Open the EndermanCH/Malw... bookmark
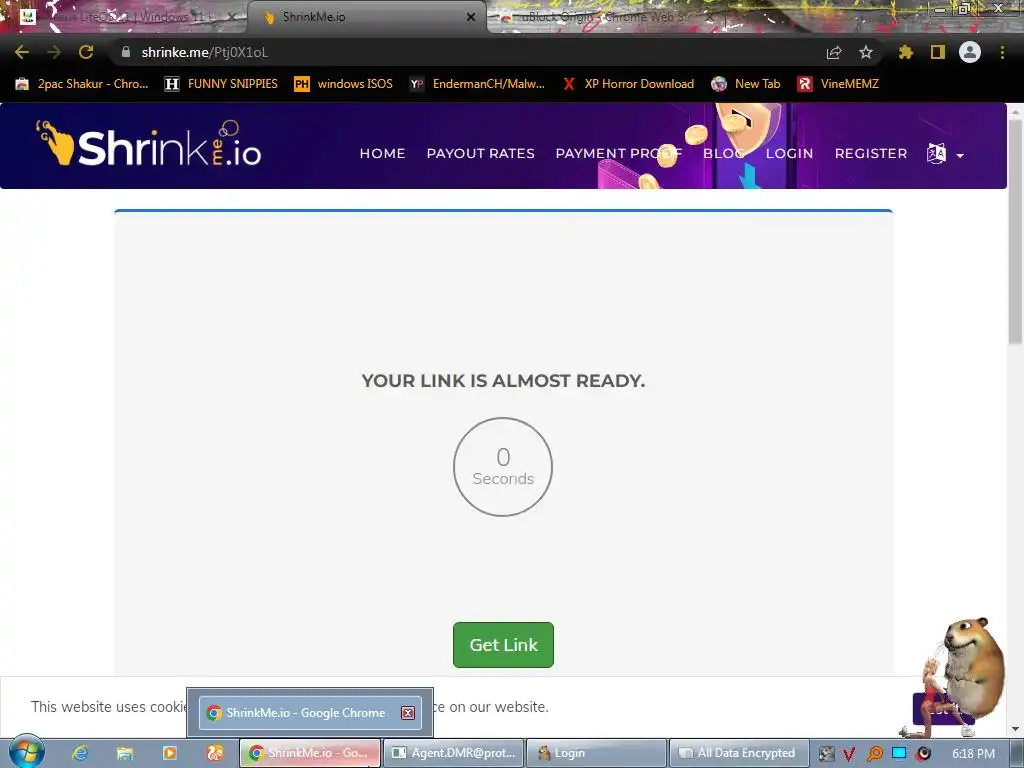Image resolution: width=1024 pixels, height=768 pixels. [477, 84]
